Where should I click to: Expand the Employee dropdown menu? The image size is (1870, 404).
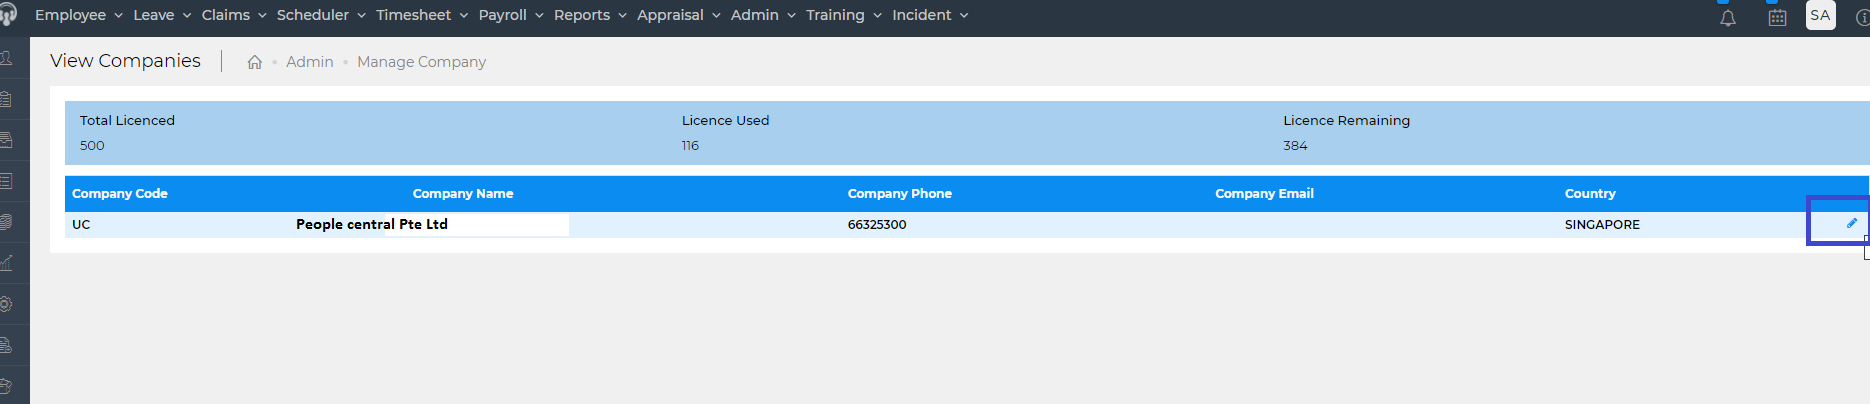click(x=78, y=15)
